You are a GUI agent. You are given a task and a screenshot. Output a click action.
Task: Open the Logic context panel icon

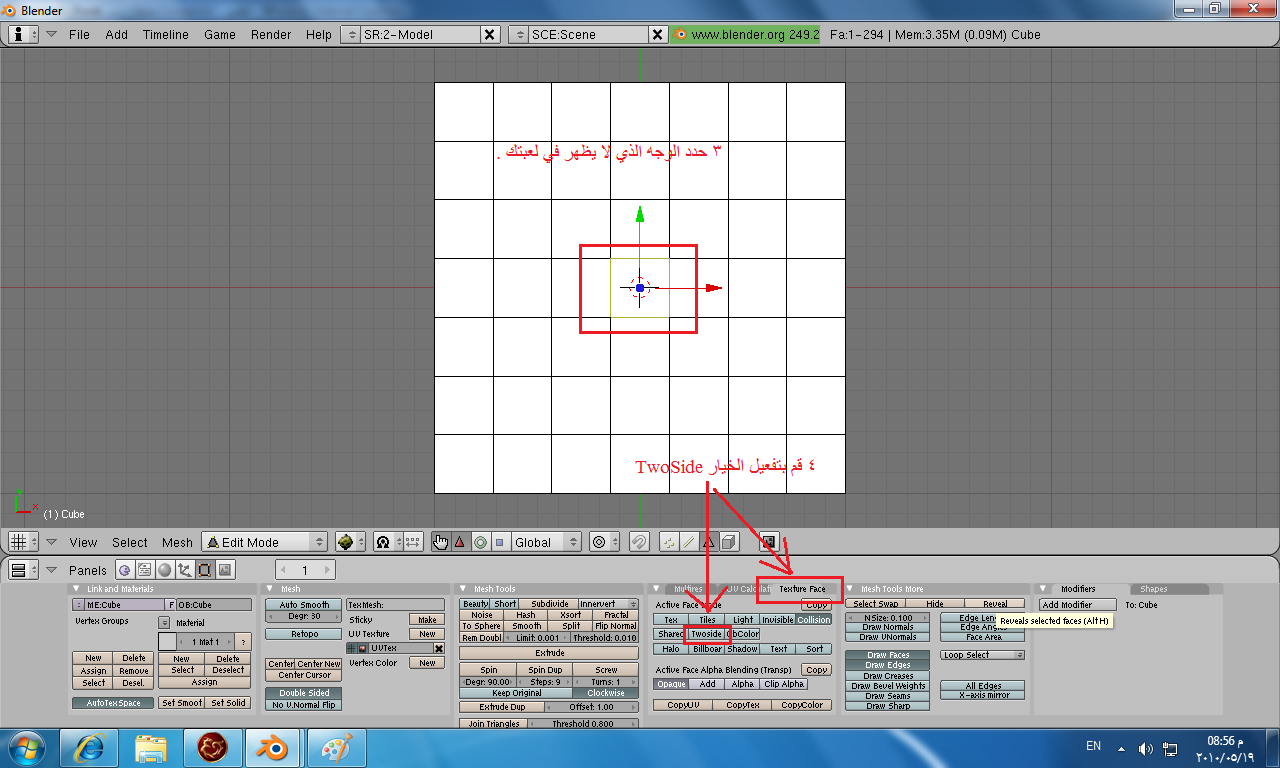(x=125, y=570)
